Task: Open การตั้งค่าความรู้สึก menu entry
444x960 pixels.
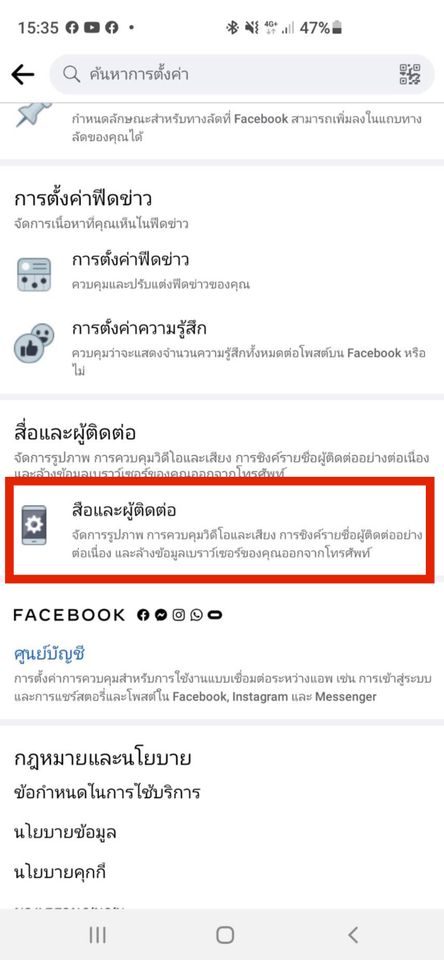Action: [222, 348]
